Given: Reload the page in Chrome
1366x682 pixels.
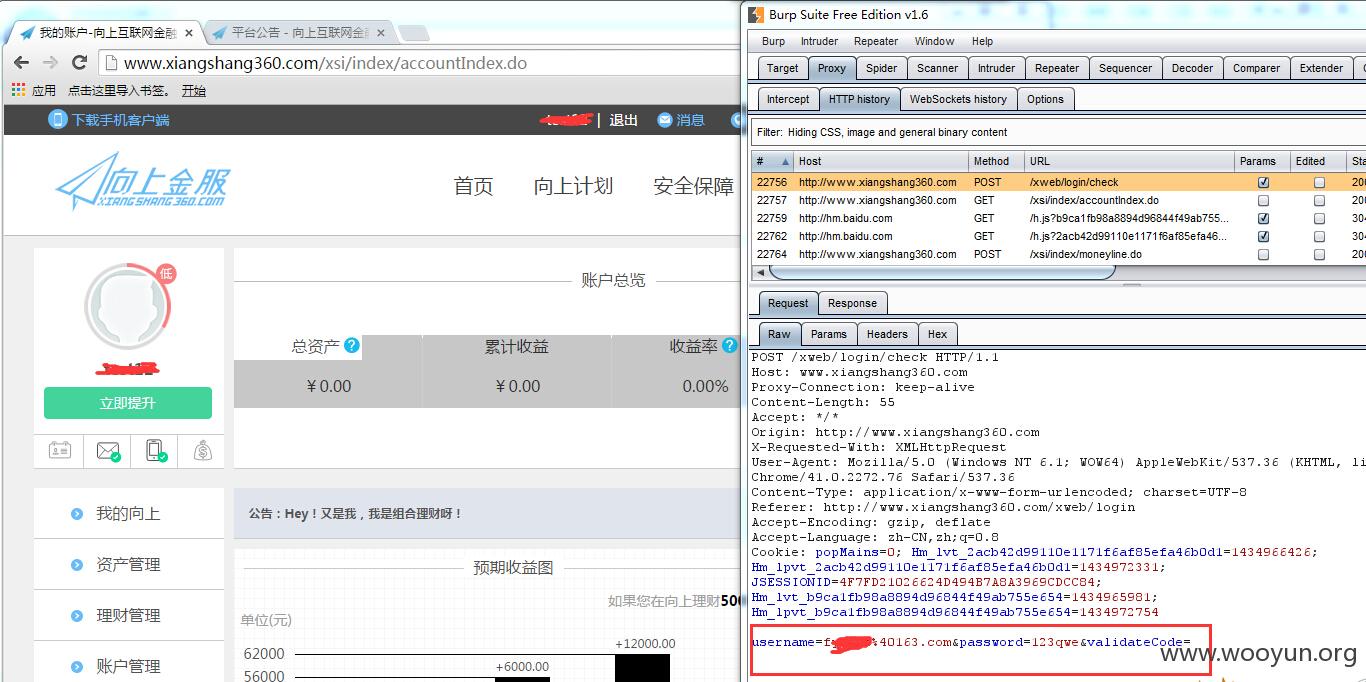Looking at the screenshot, I should (79, 63).
